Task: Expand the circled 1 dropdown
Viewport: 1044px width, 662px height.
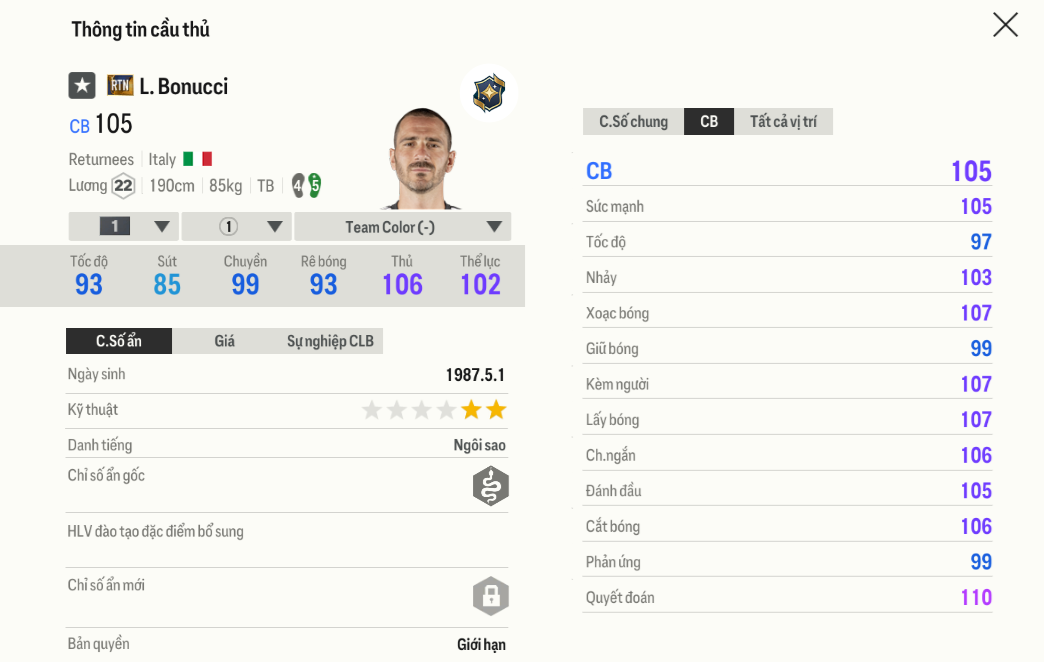Action: coord(237,227)
